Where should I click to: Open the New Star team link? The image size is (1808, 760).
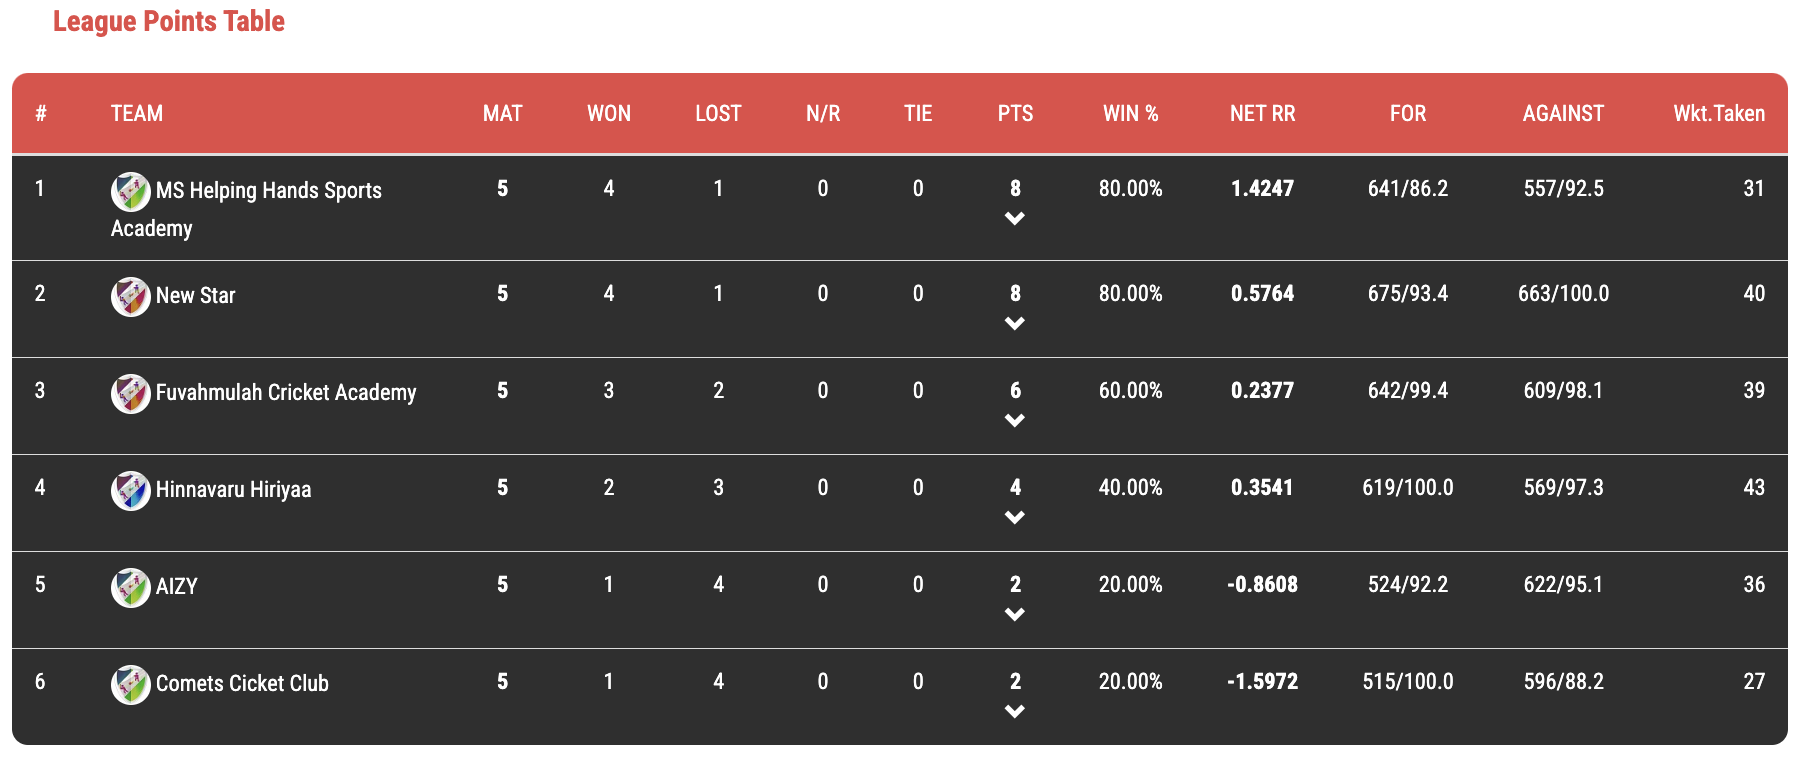pos(196,296)
